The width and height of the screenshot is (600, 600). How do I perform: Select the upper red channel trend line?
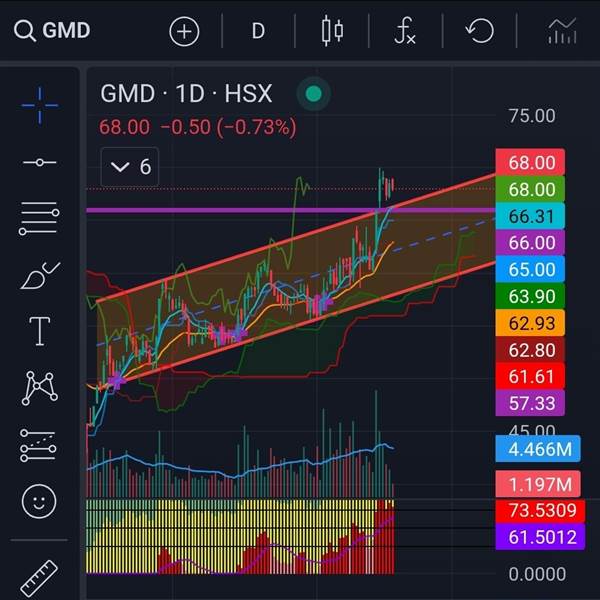pos(295,238)
